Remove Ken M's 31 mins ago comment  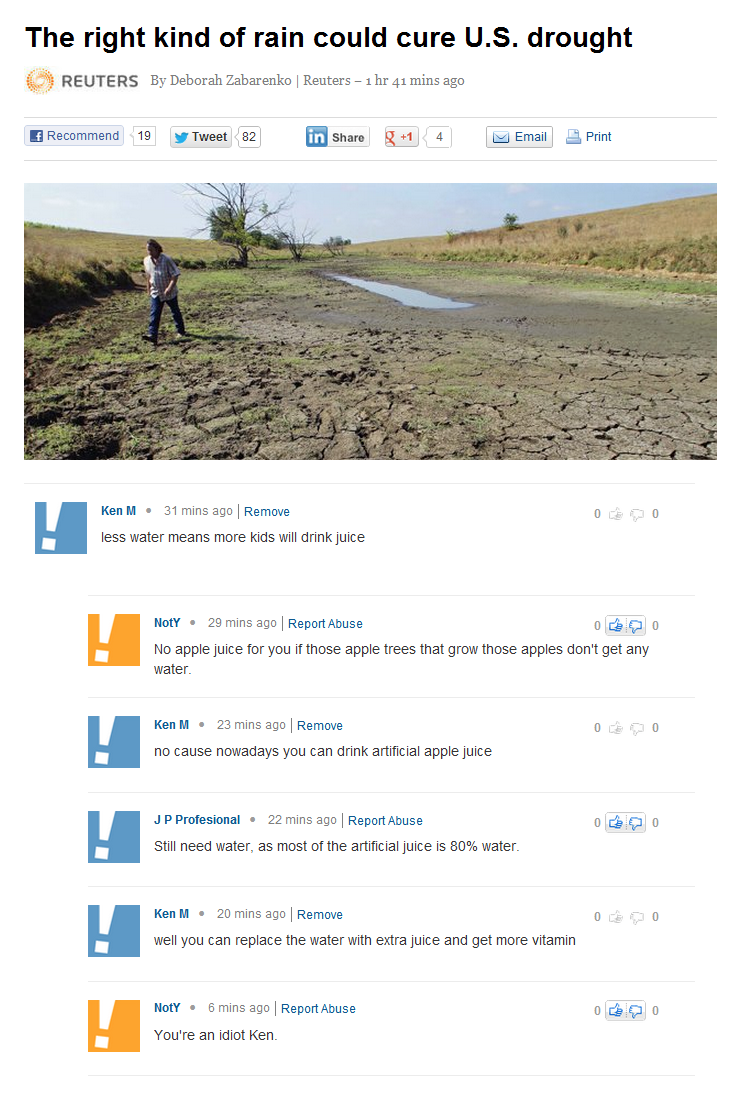[267, 512]
